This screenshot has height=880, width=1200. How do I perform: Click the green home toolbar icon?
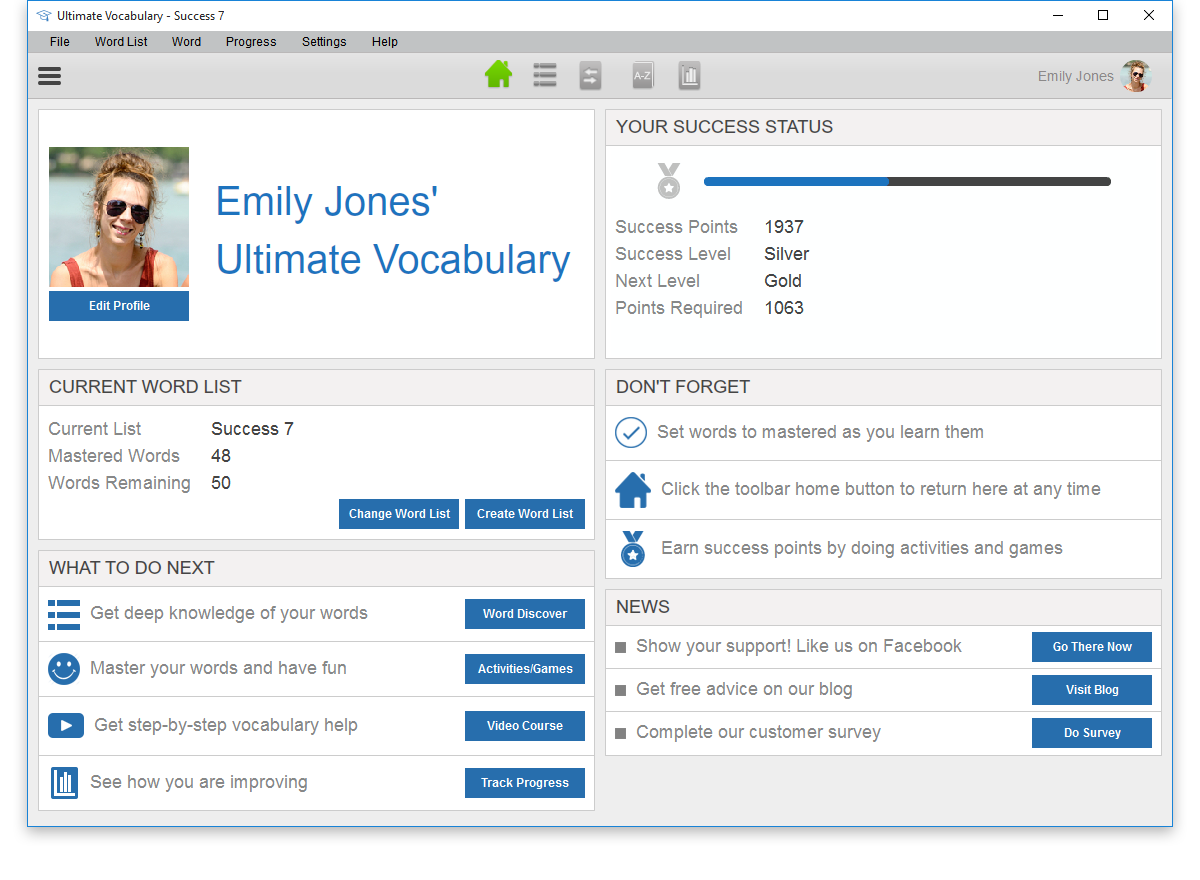click(498, 75)
